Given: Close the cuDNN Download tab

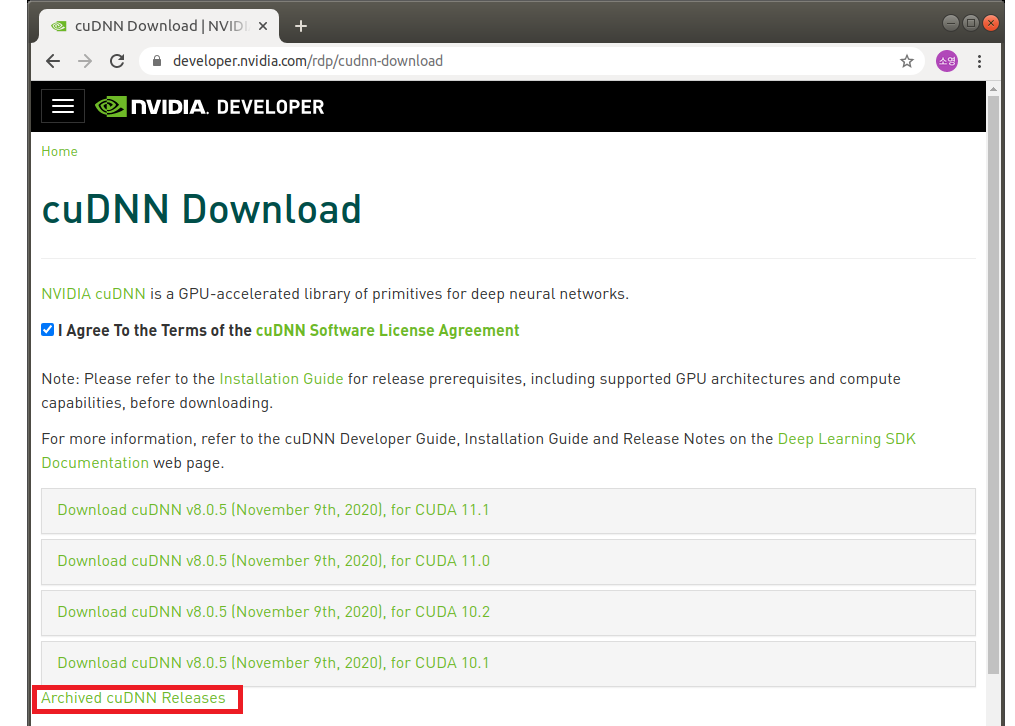Looking at the screenshot, I should pyautogui.click(x=263, y=27).
